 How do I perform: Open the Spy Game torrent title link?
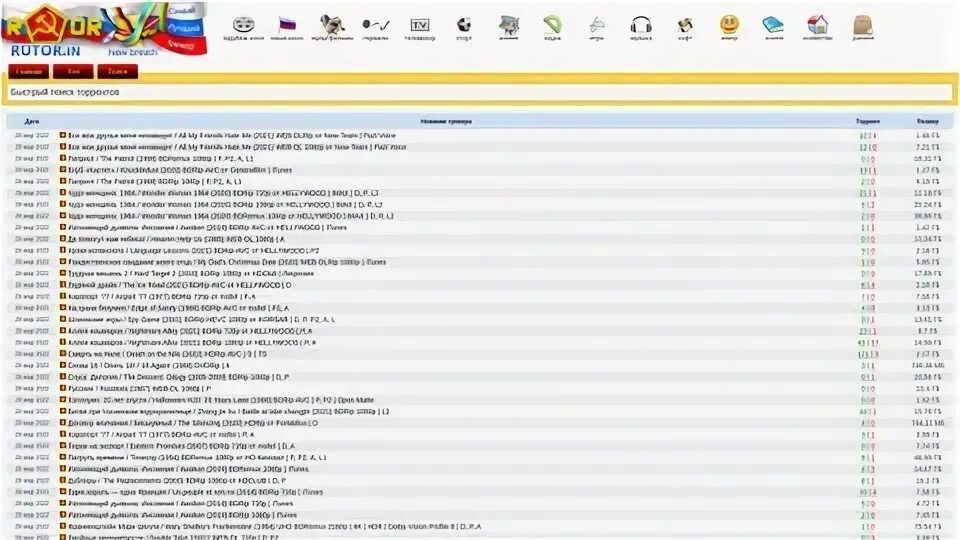pos(201,320)
